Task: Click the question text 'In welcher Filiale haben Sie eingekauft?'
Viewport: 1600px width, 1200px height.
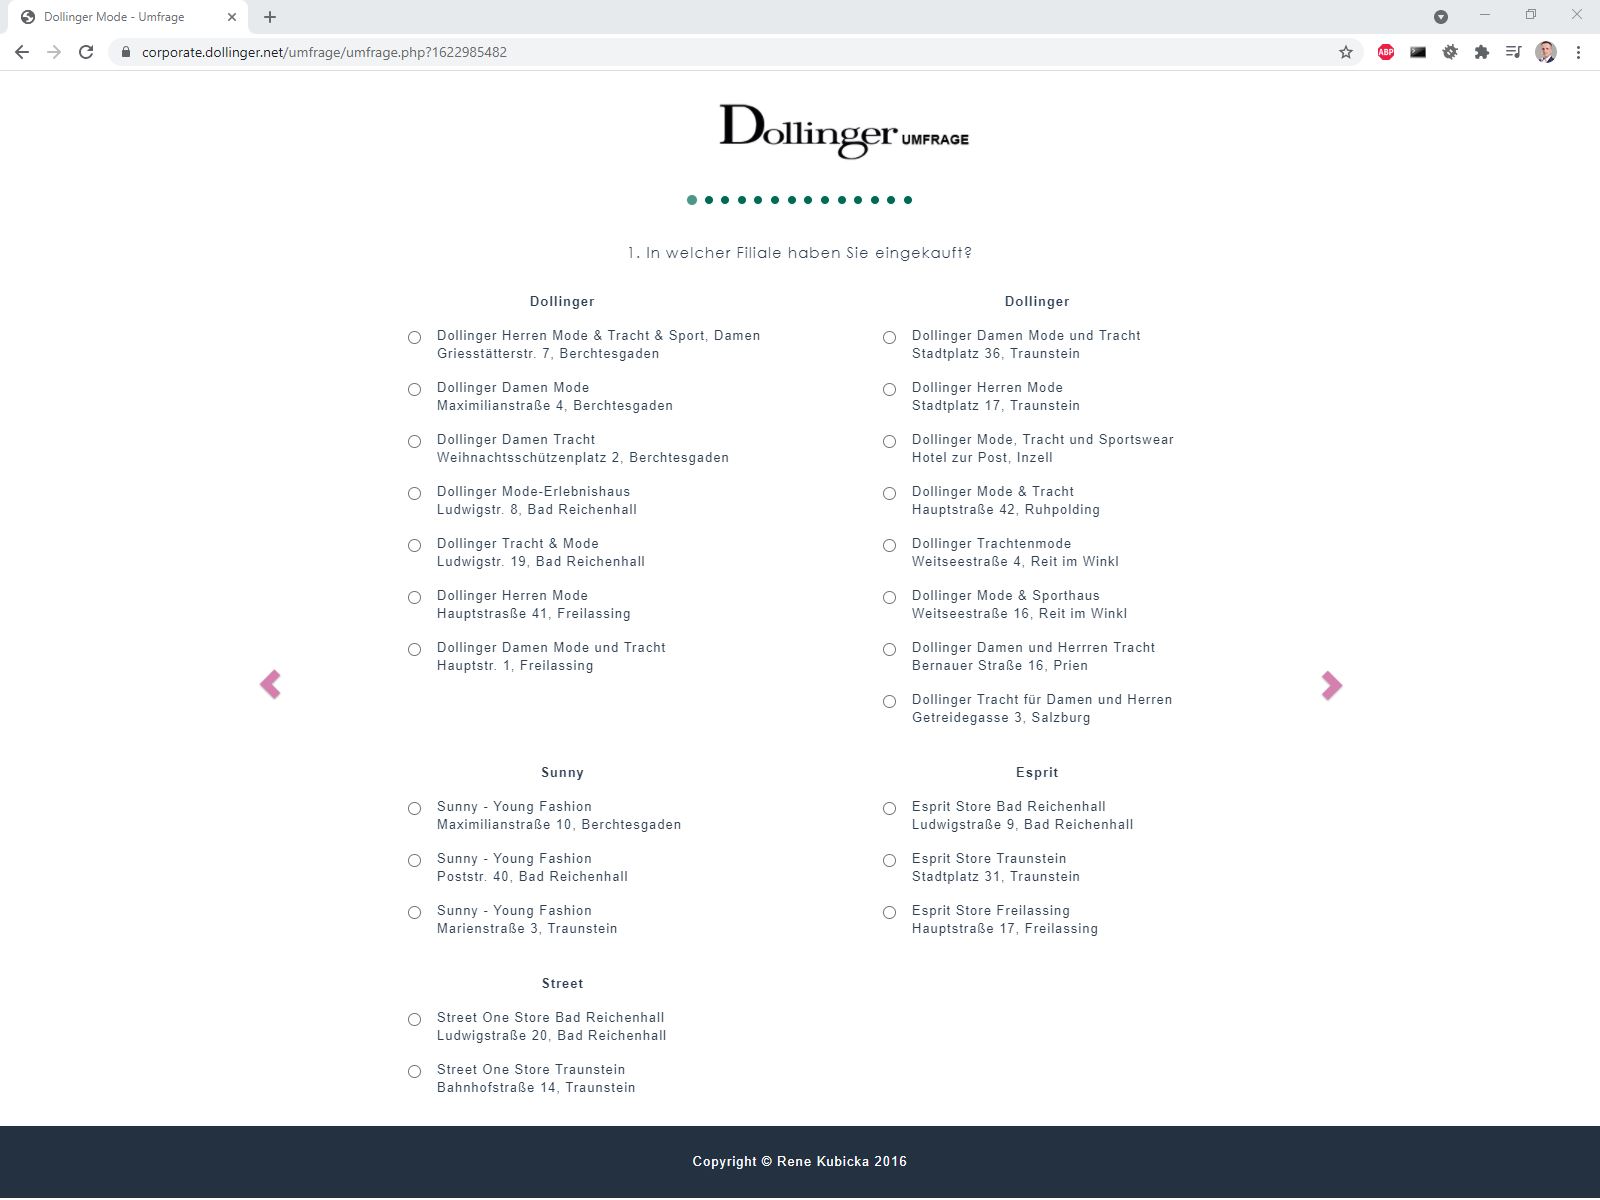Action: pos(809,253)
